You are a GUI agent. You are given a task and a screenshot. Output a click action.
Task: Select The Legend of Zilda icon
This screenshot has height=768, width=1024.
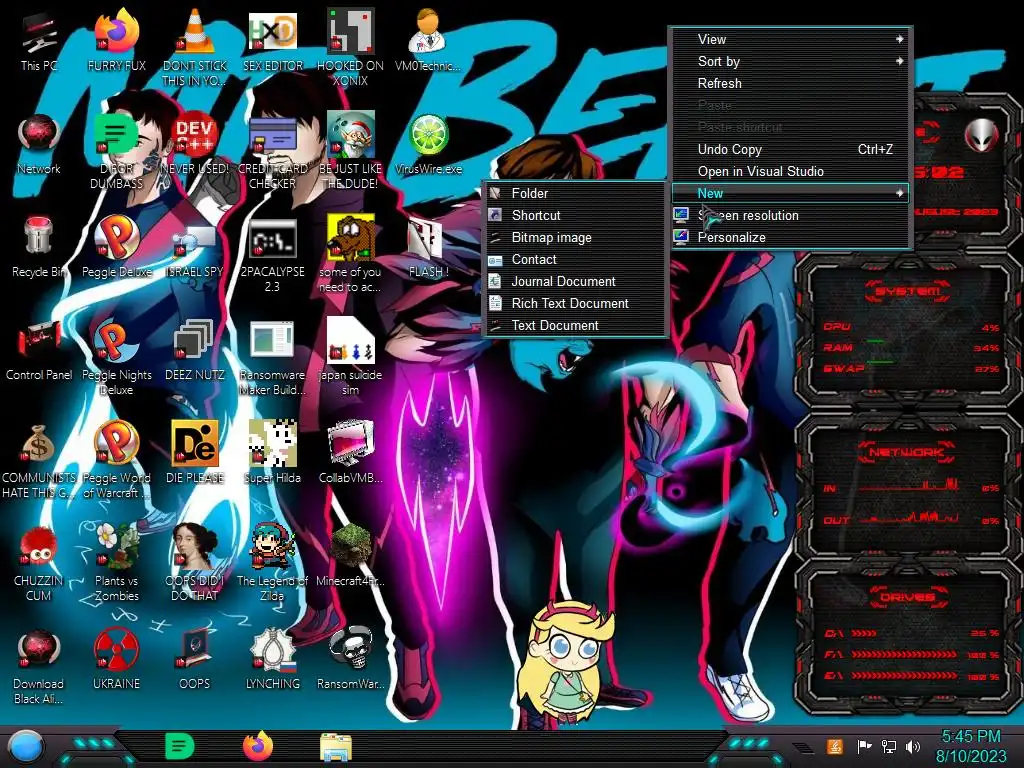tap(272, 563)
